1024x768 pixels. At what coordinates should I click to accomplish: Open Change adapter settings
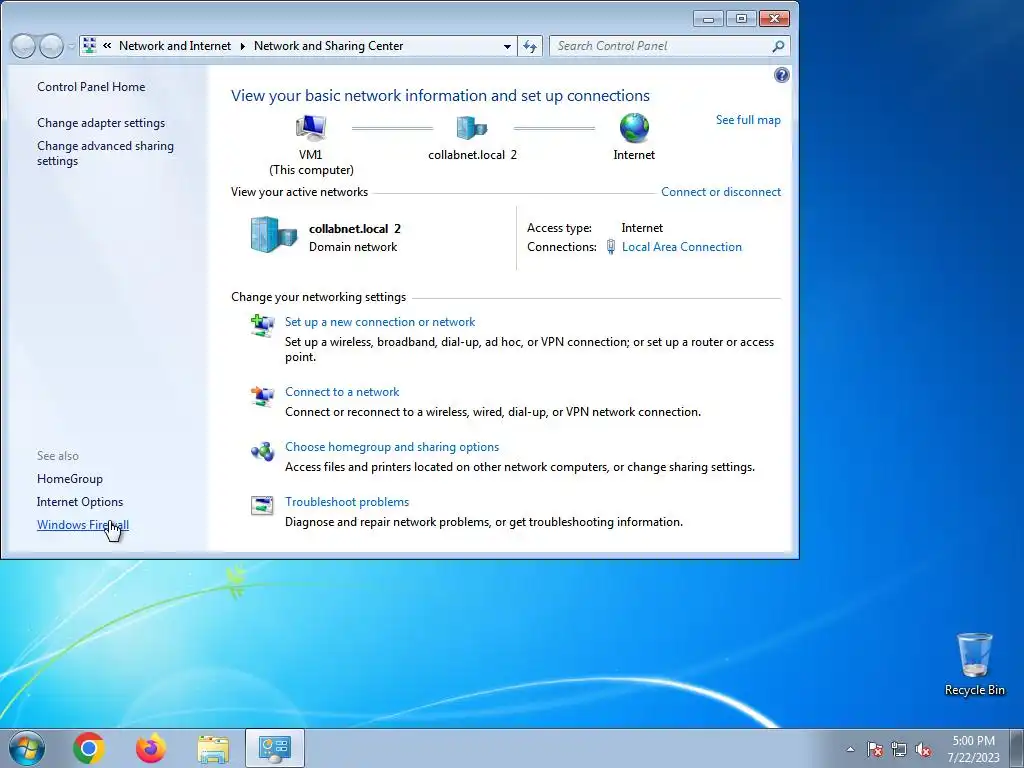101,123
